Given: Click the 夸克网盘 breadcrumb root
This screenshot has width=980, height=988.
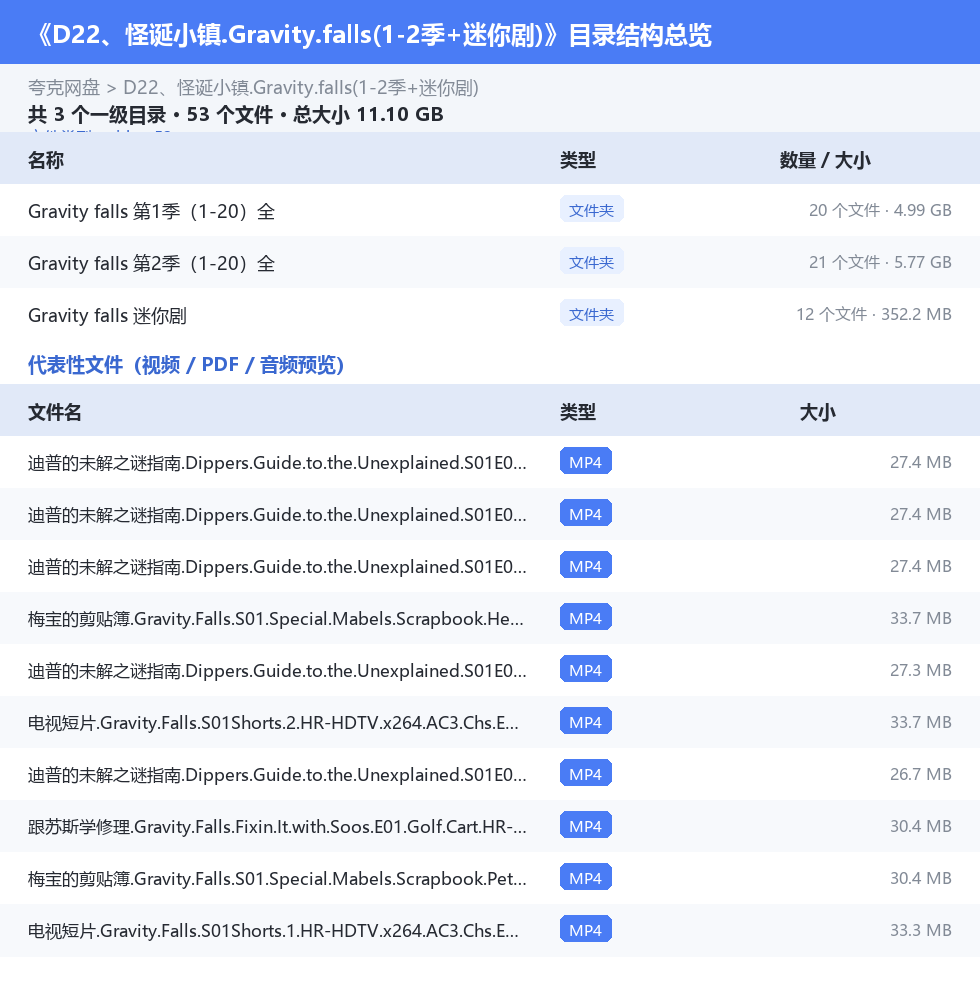Looking at the screenshot, I should (x=64, y=88).
